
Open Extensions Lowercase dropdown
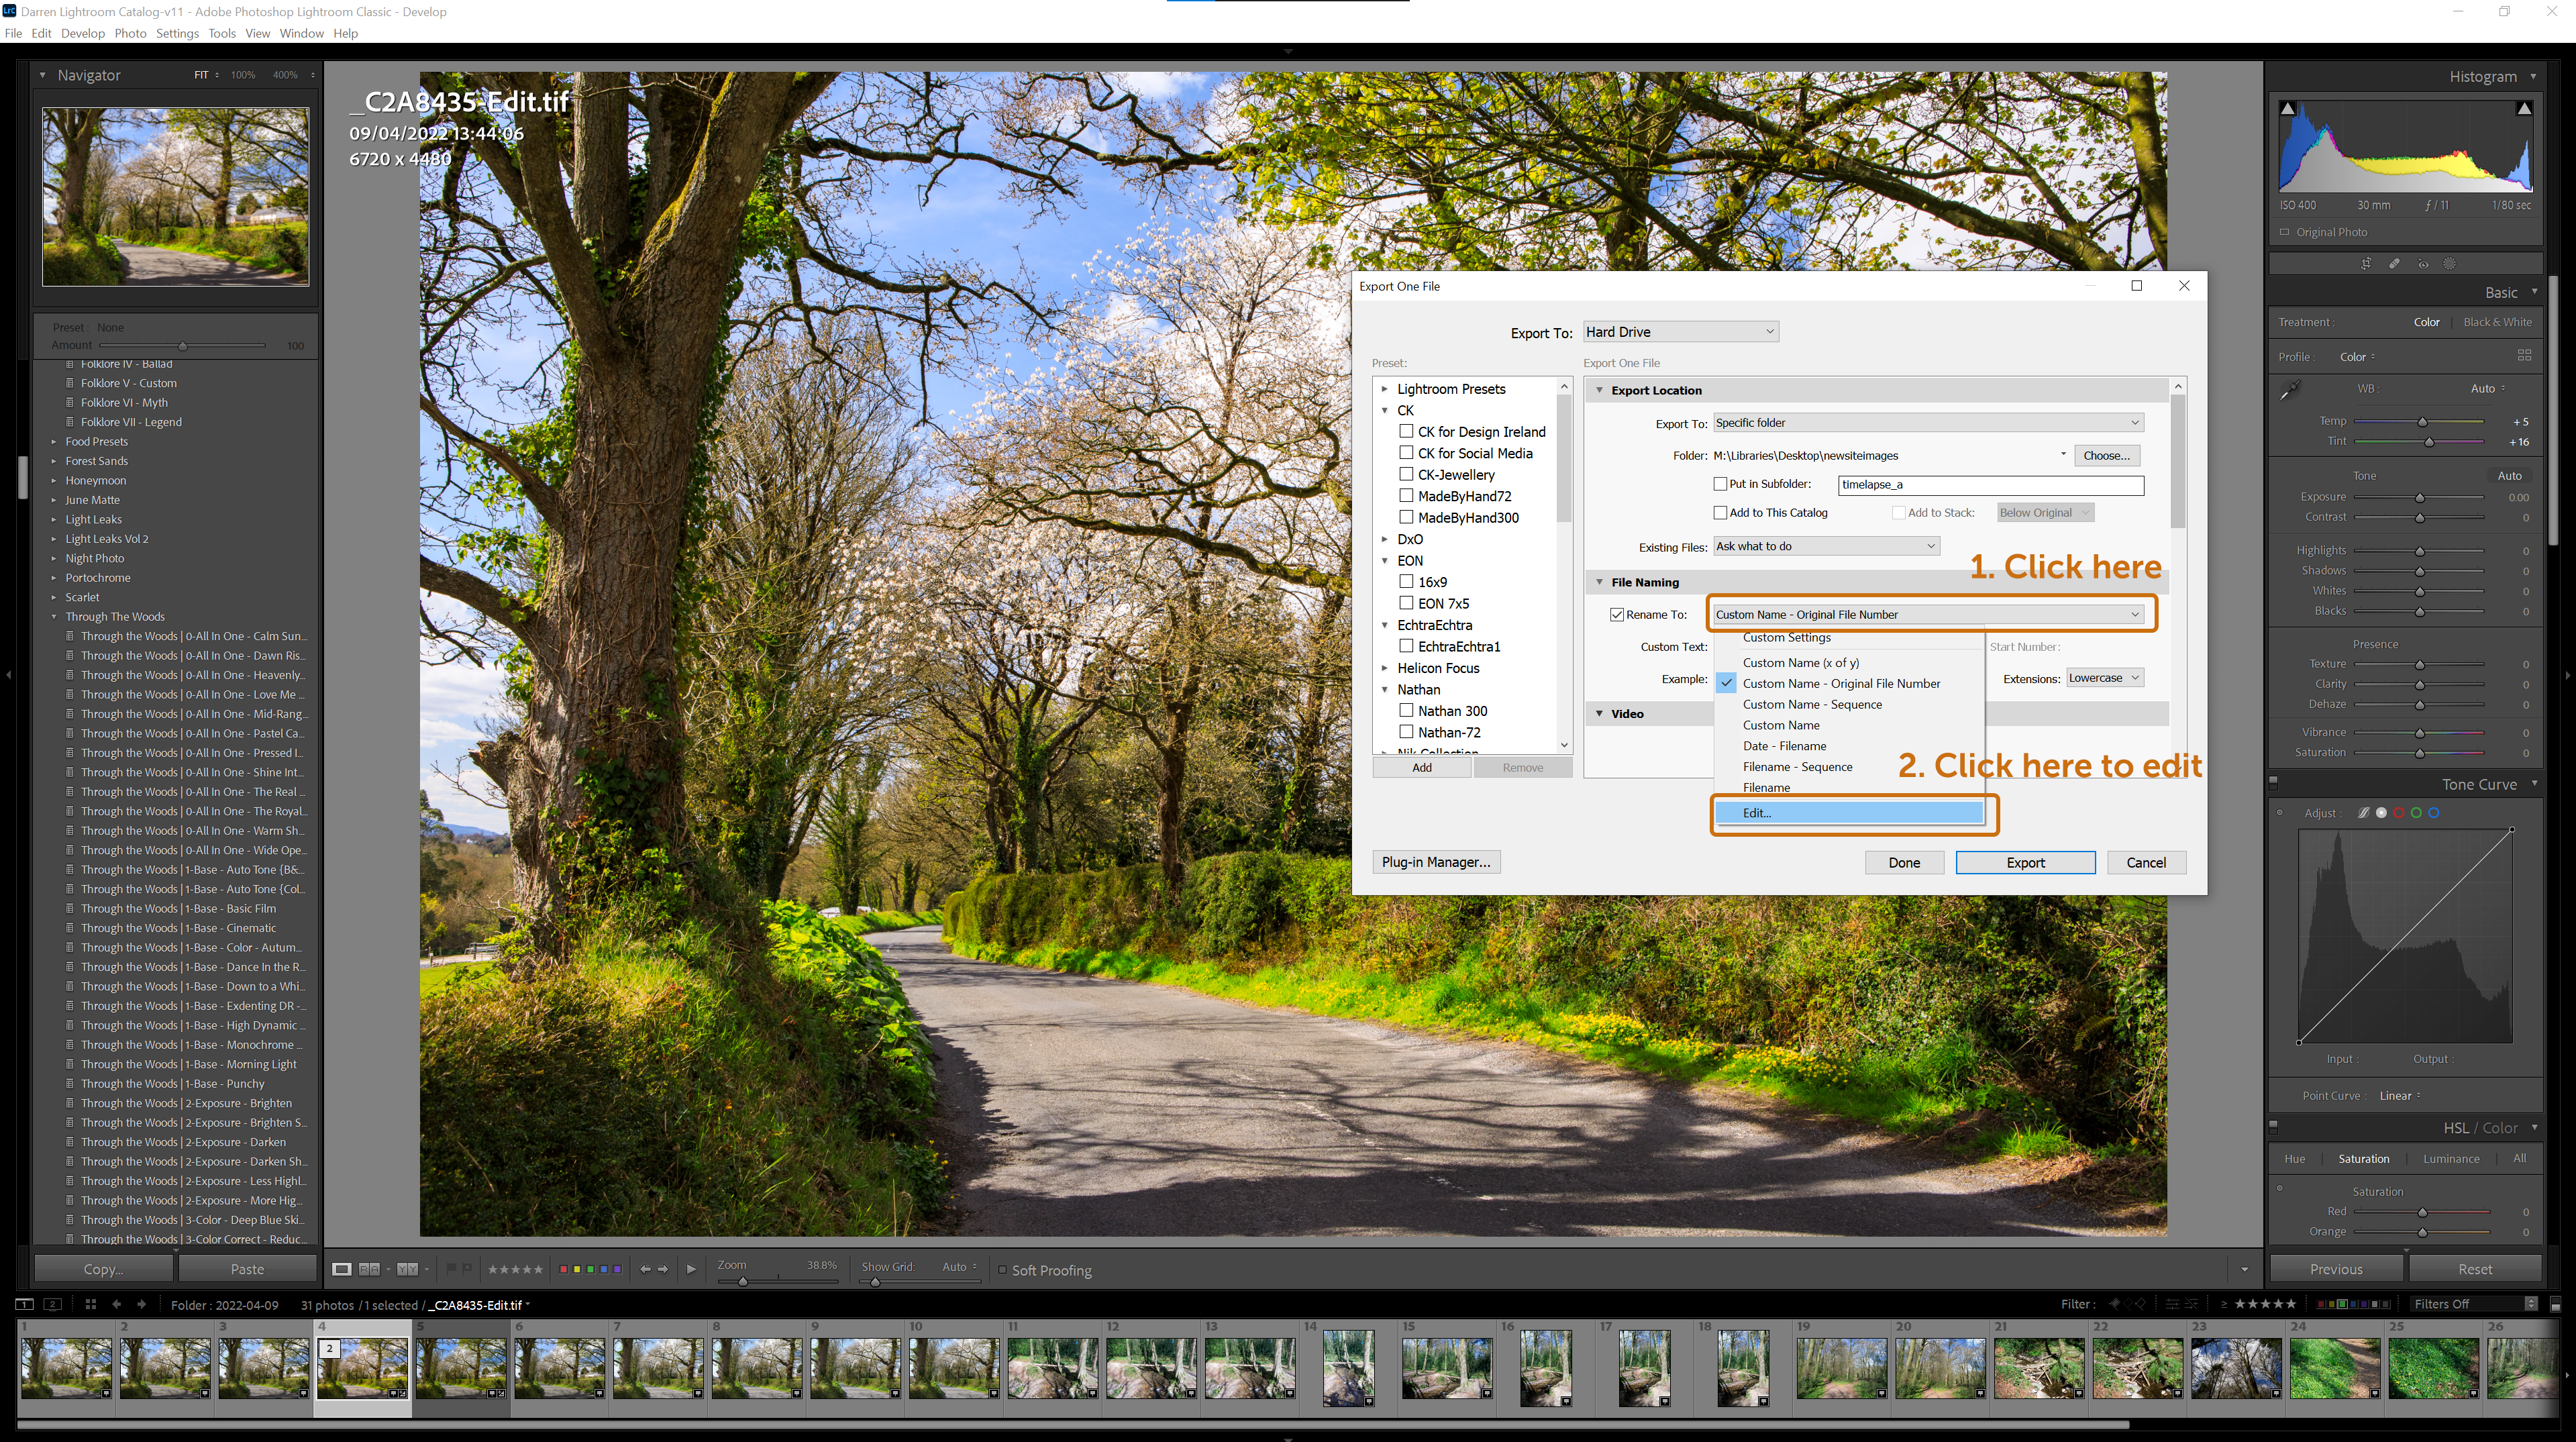[2104, 678]
